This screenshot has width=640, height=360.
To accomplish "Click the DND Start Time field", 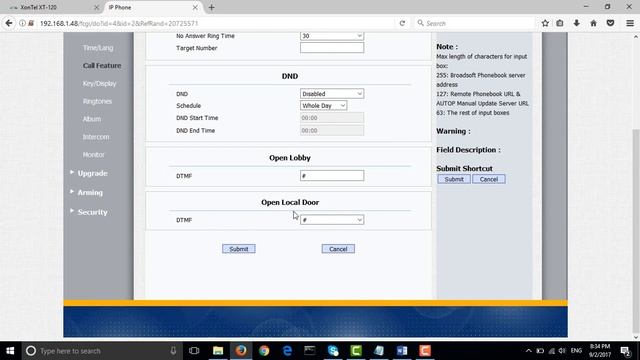I will pos(332,118).
